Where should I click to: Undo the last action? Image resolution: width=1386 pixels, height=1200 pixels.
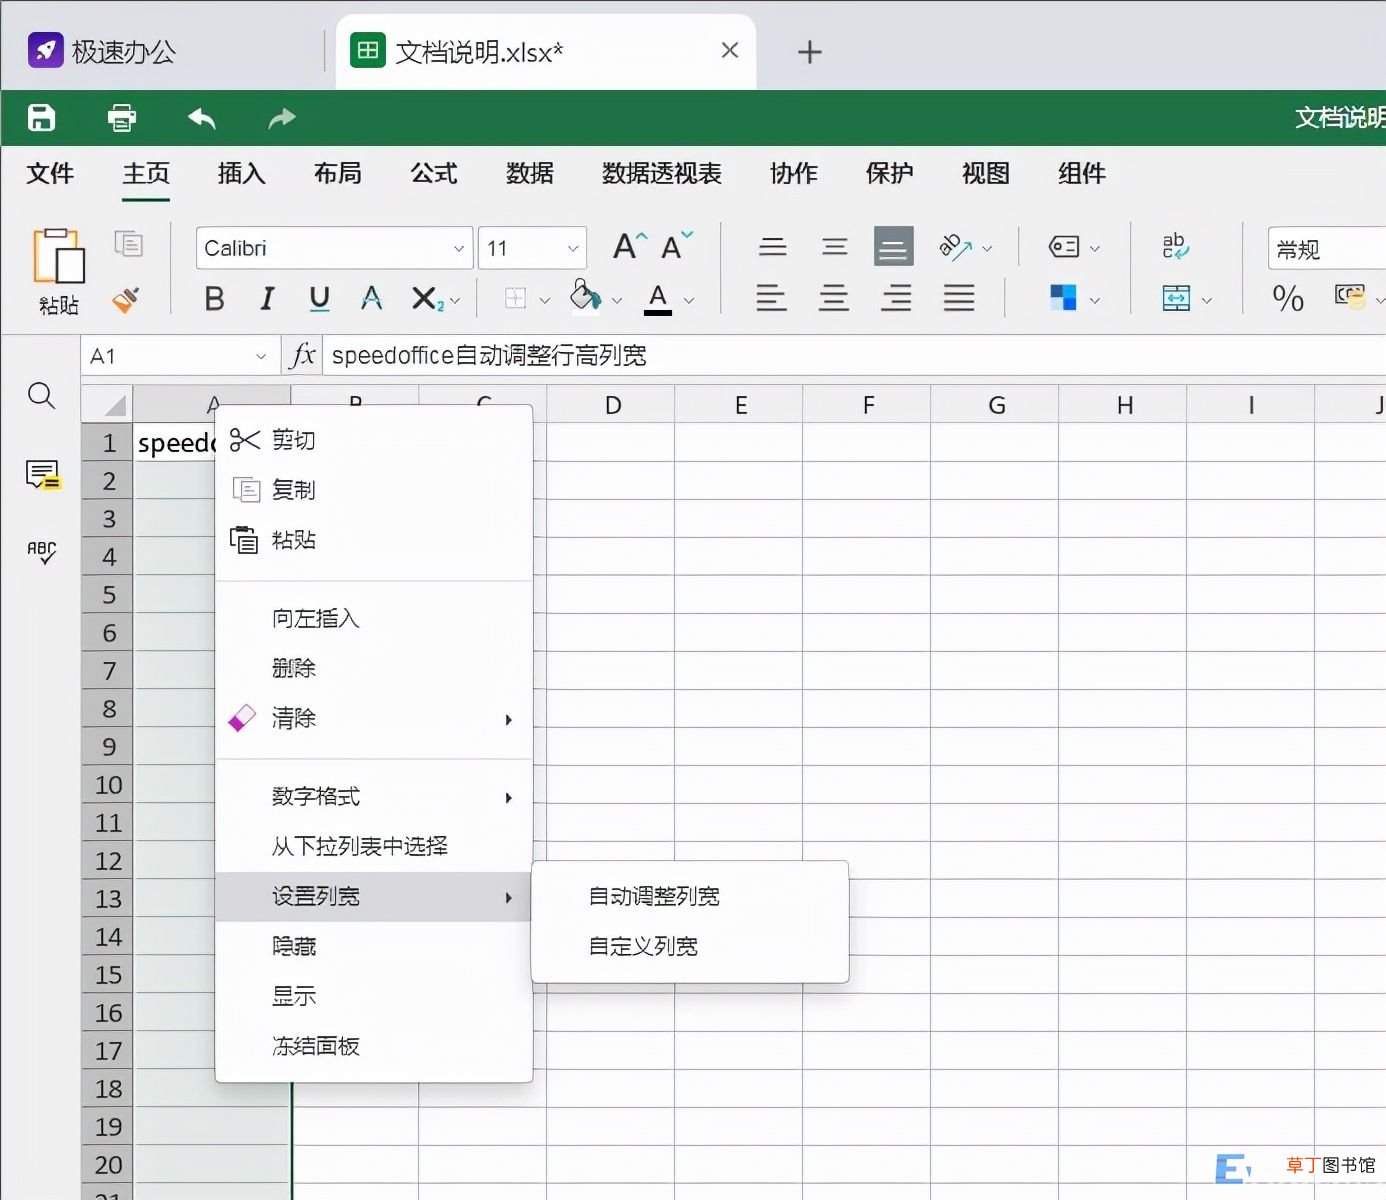point(202,118)
